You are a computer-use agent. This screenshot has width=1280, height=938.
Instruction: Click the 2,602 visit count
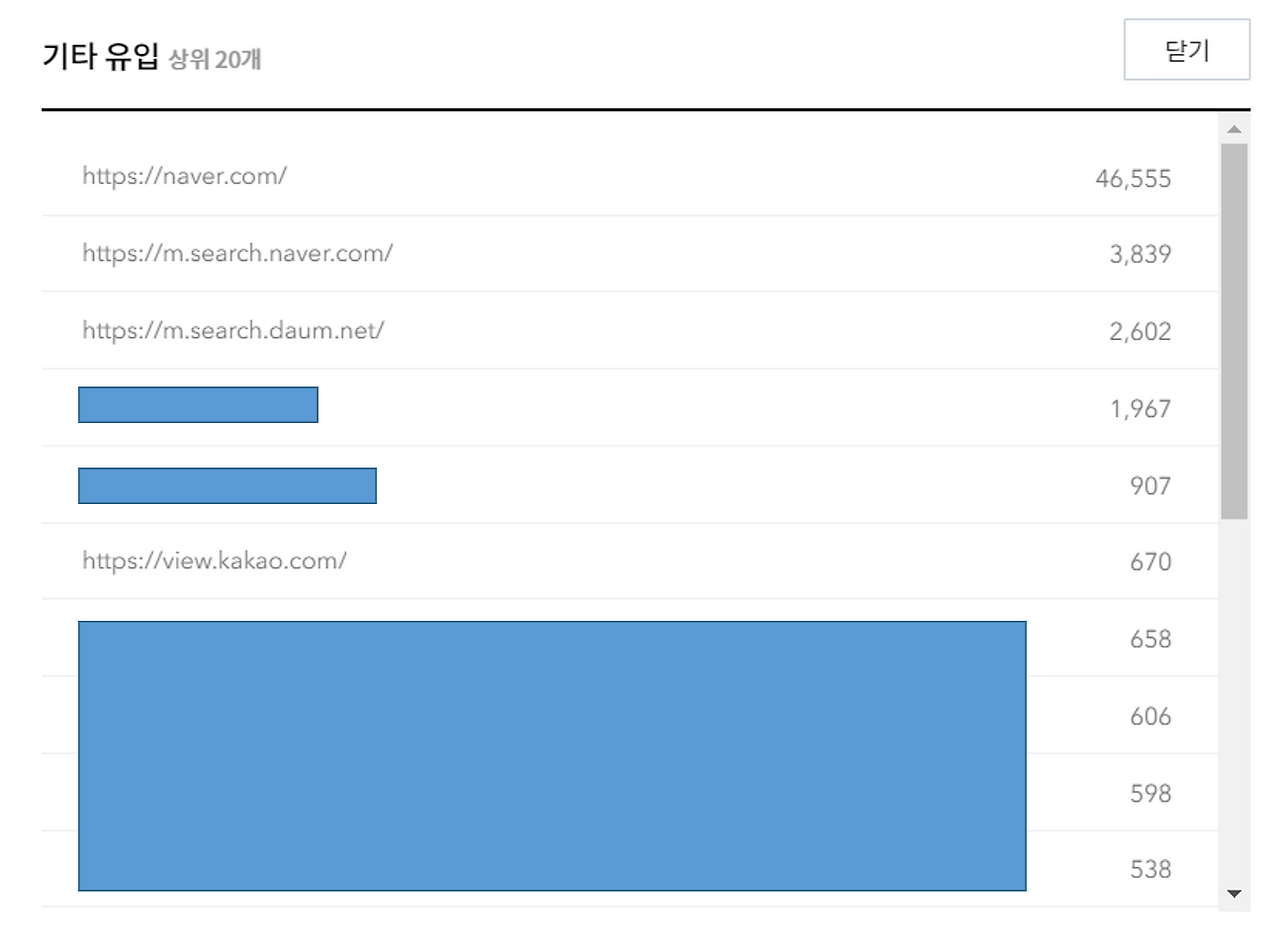[x=1140, y=332]
